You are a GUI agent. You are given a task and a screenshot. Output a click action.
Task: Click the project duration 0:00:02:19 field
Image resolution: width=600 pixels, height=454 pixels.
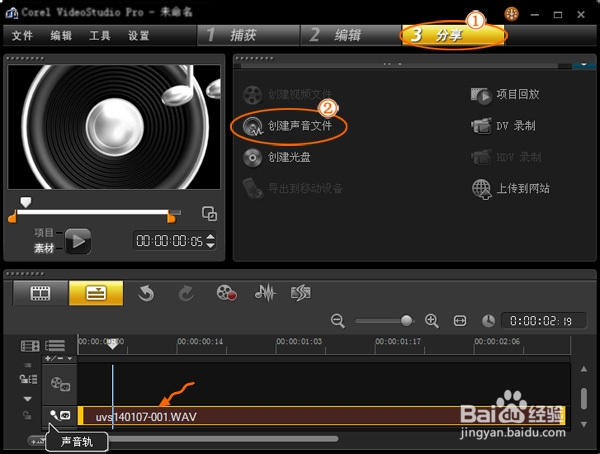point(544,321)
